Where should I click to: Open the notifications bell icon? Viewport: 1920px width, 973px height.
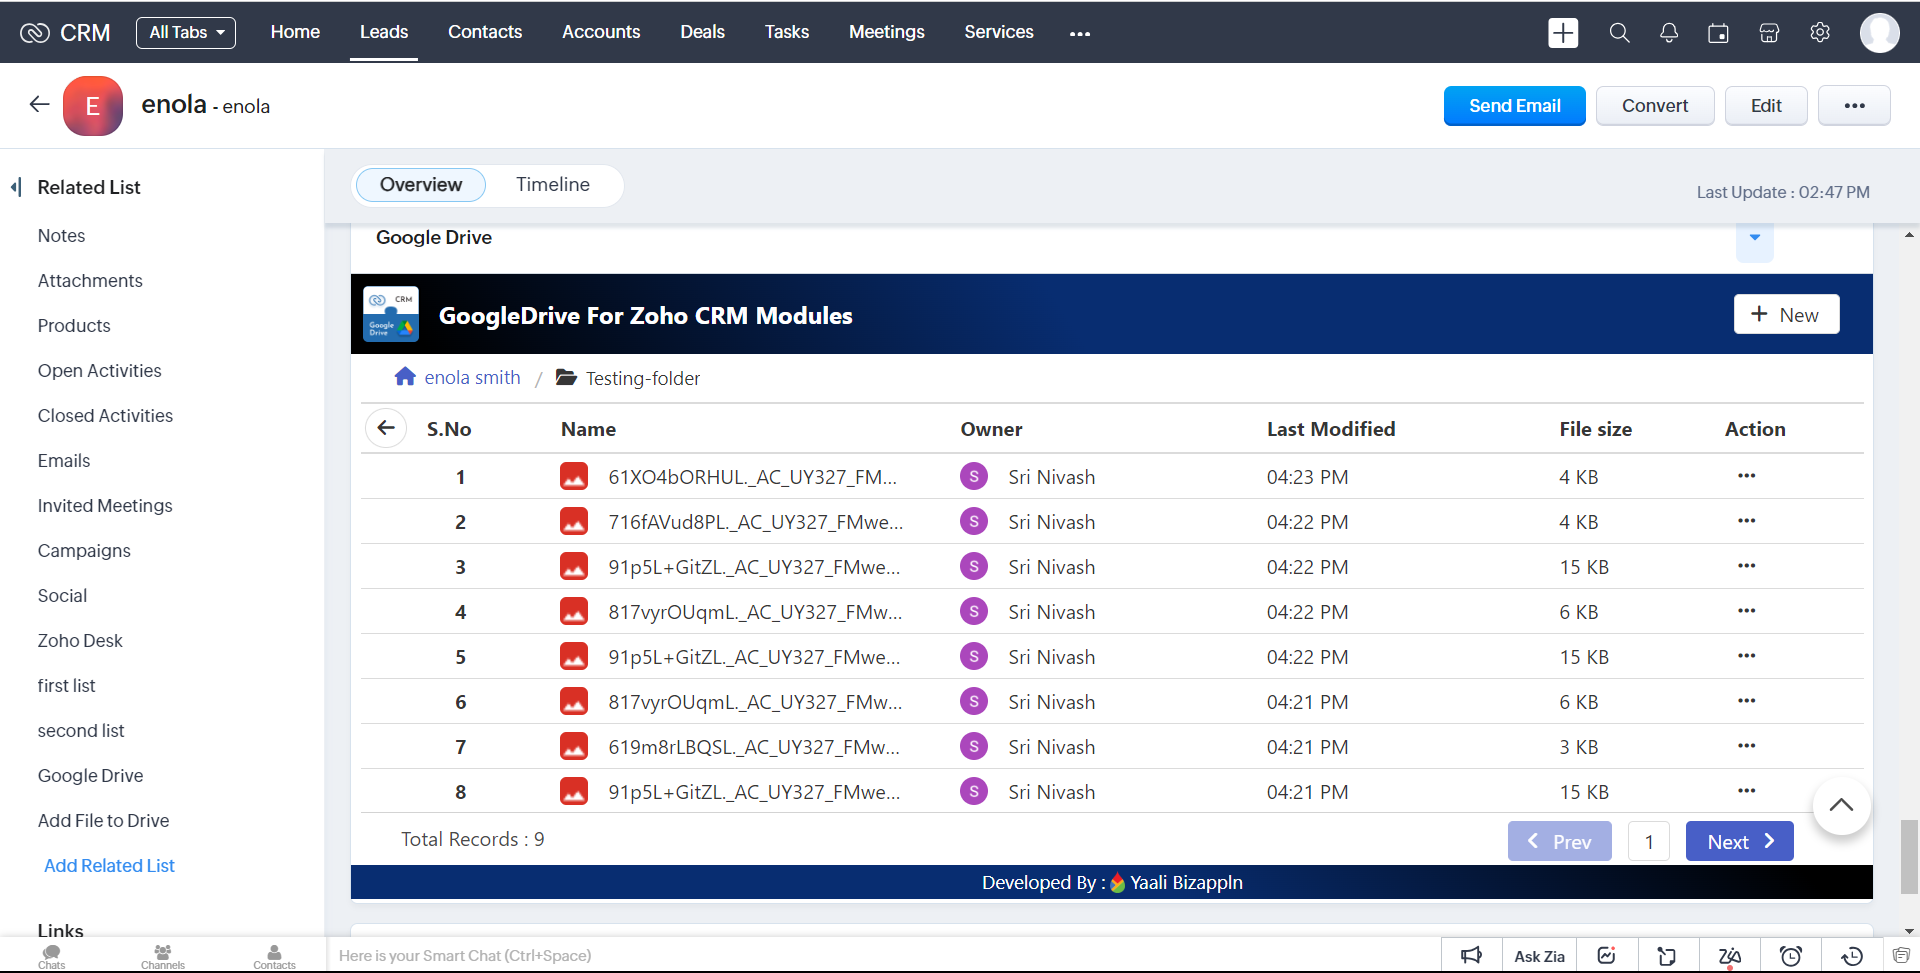[x=1668, y=33]
